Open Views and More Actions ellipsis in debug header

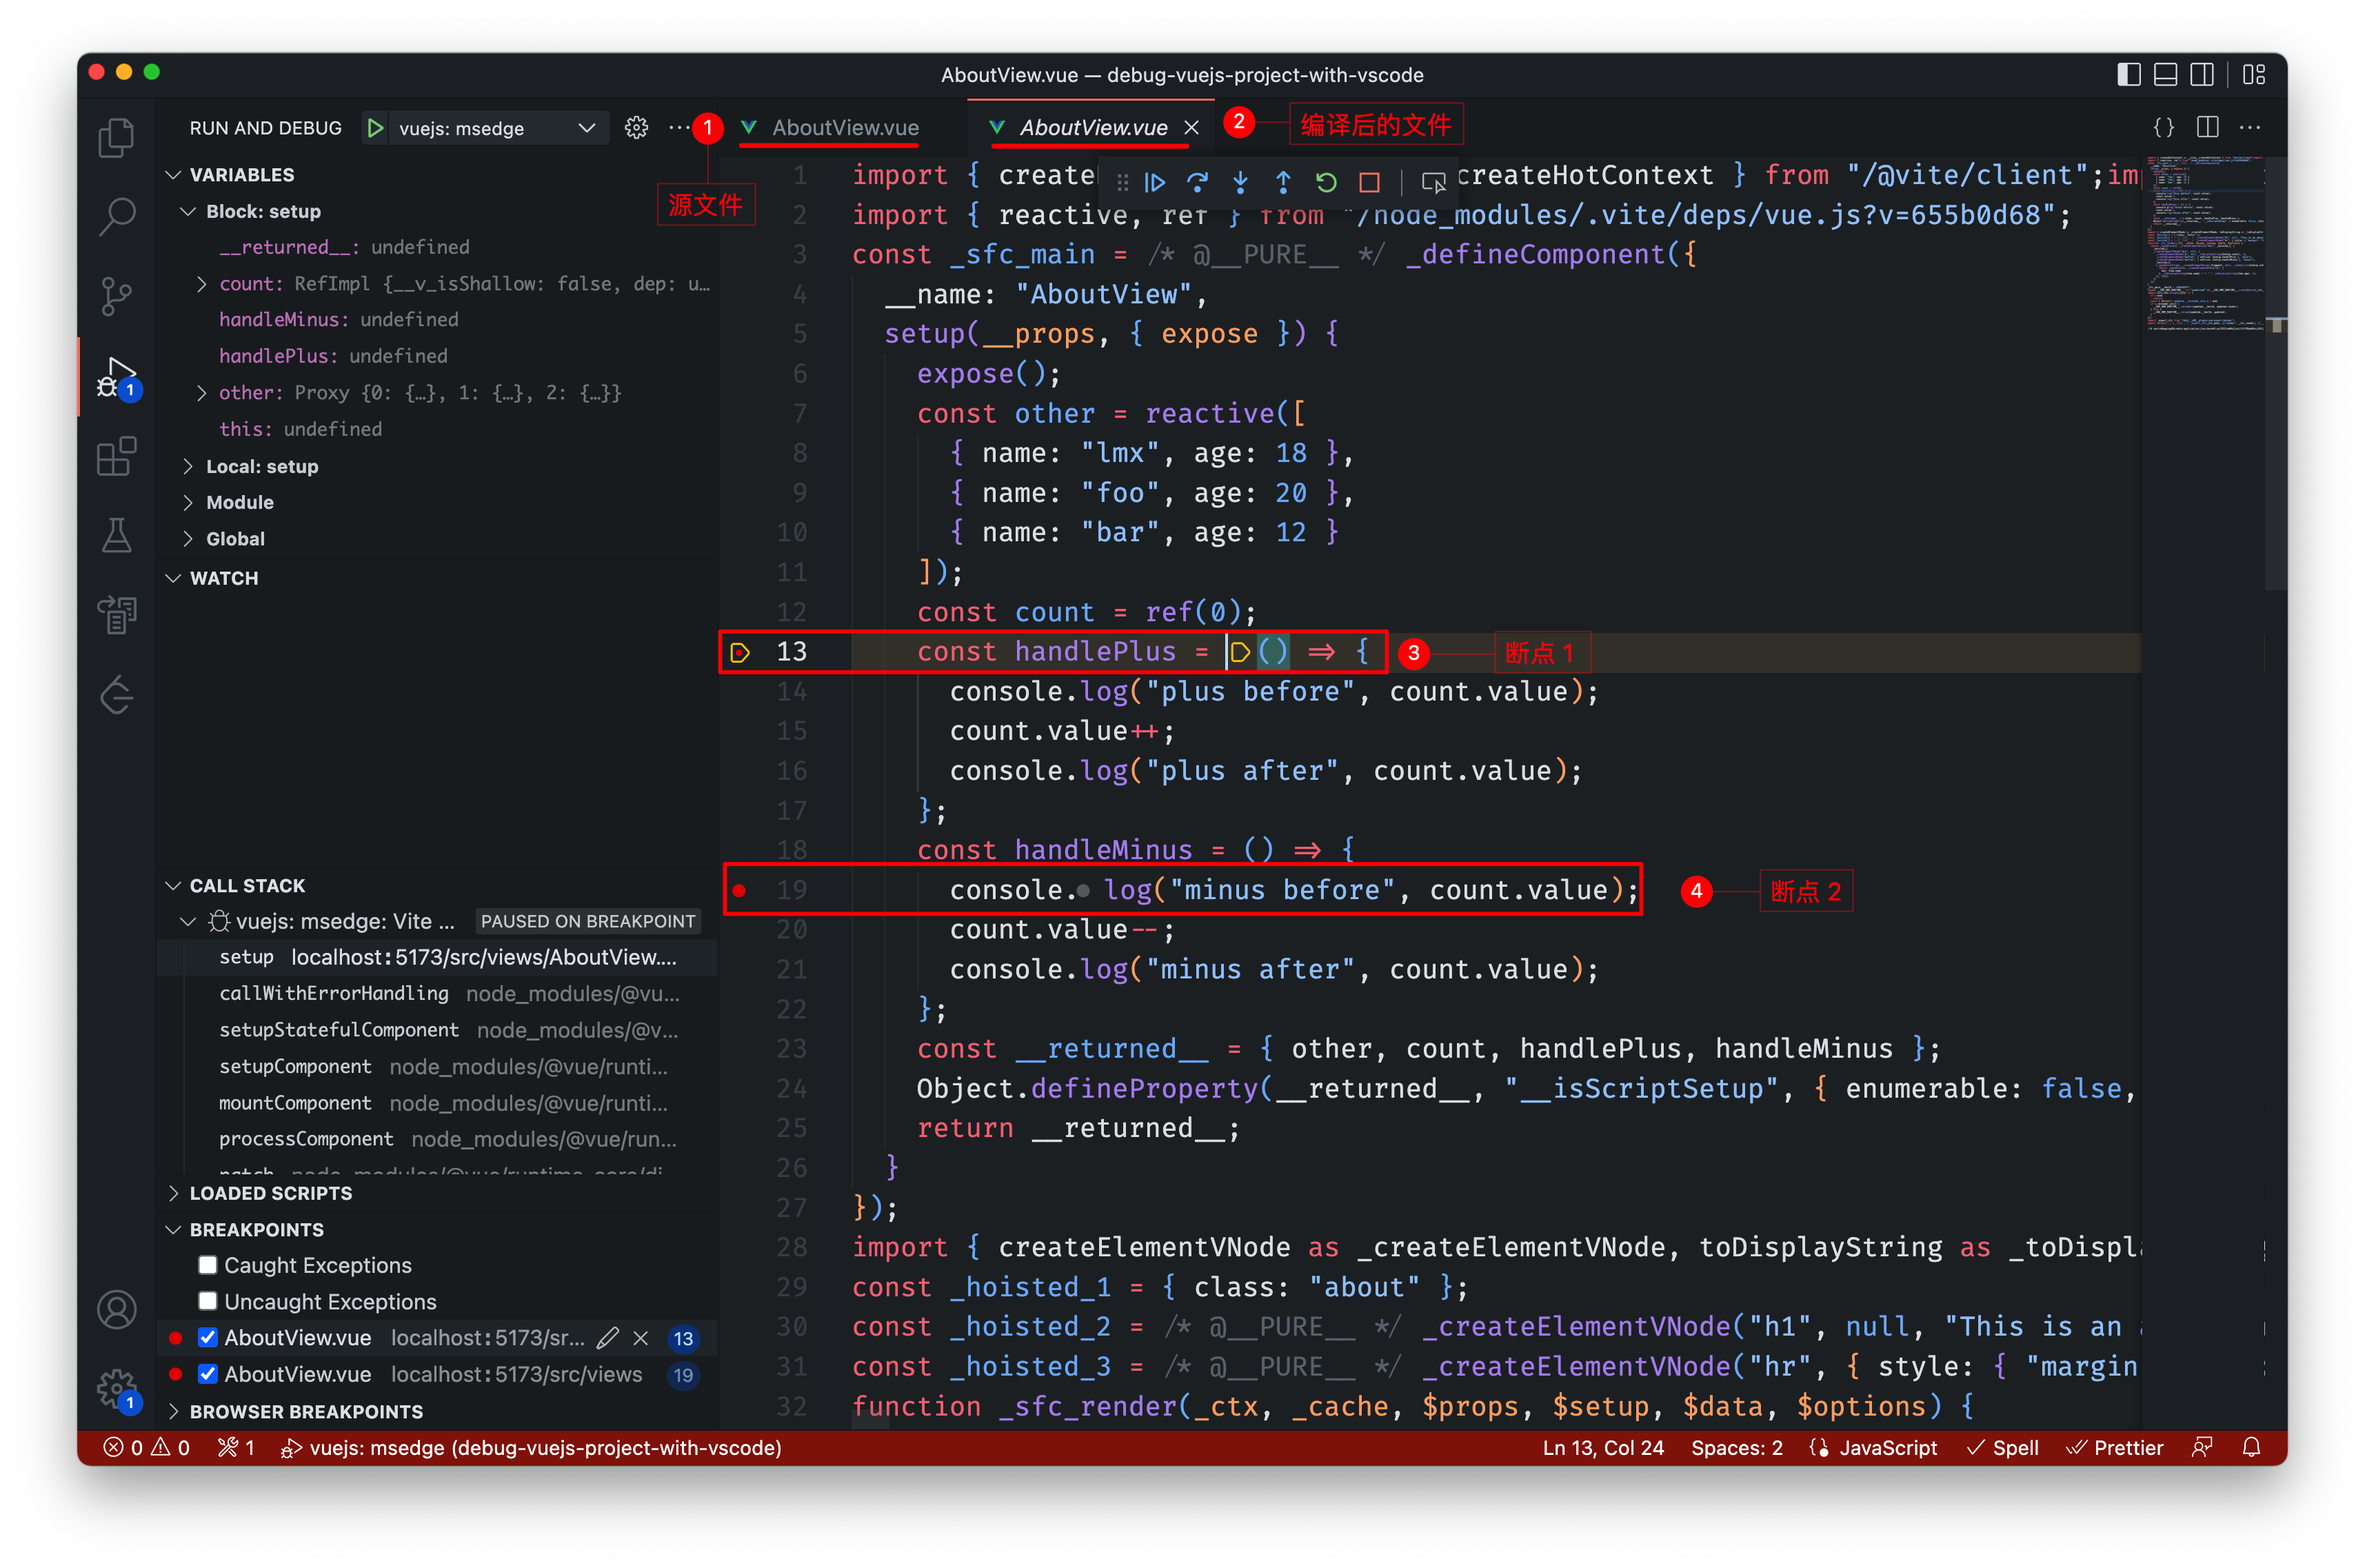[678, 127]
